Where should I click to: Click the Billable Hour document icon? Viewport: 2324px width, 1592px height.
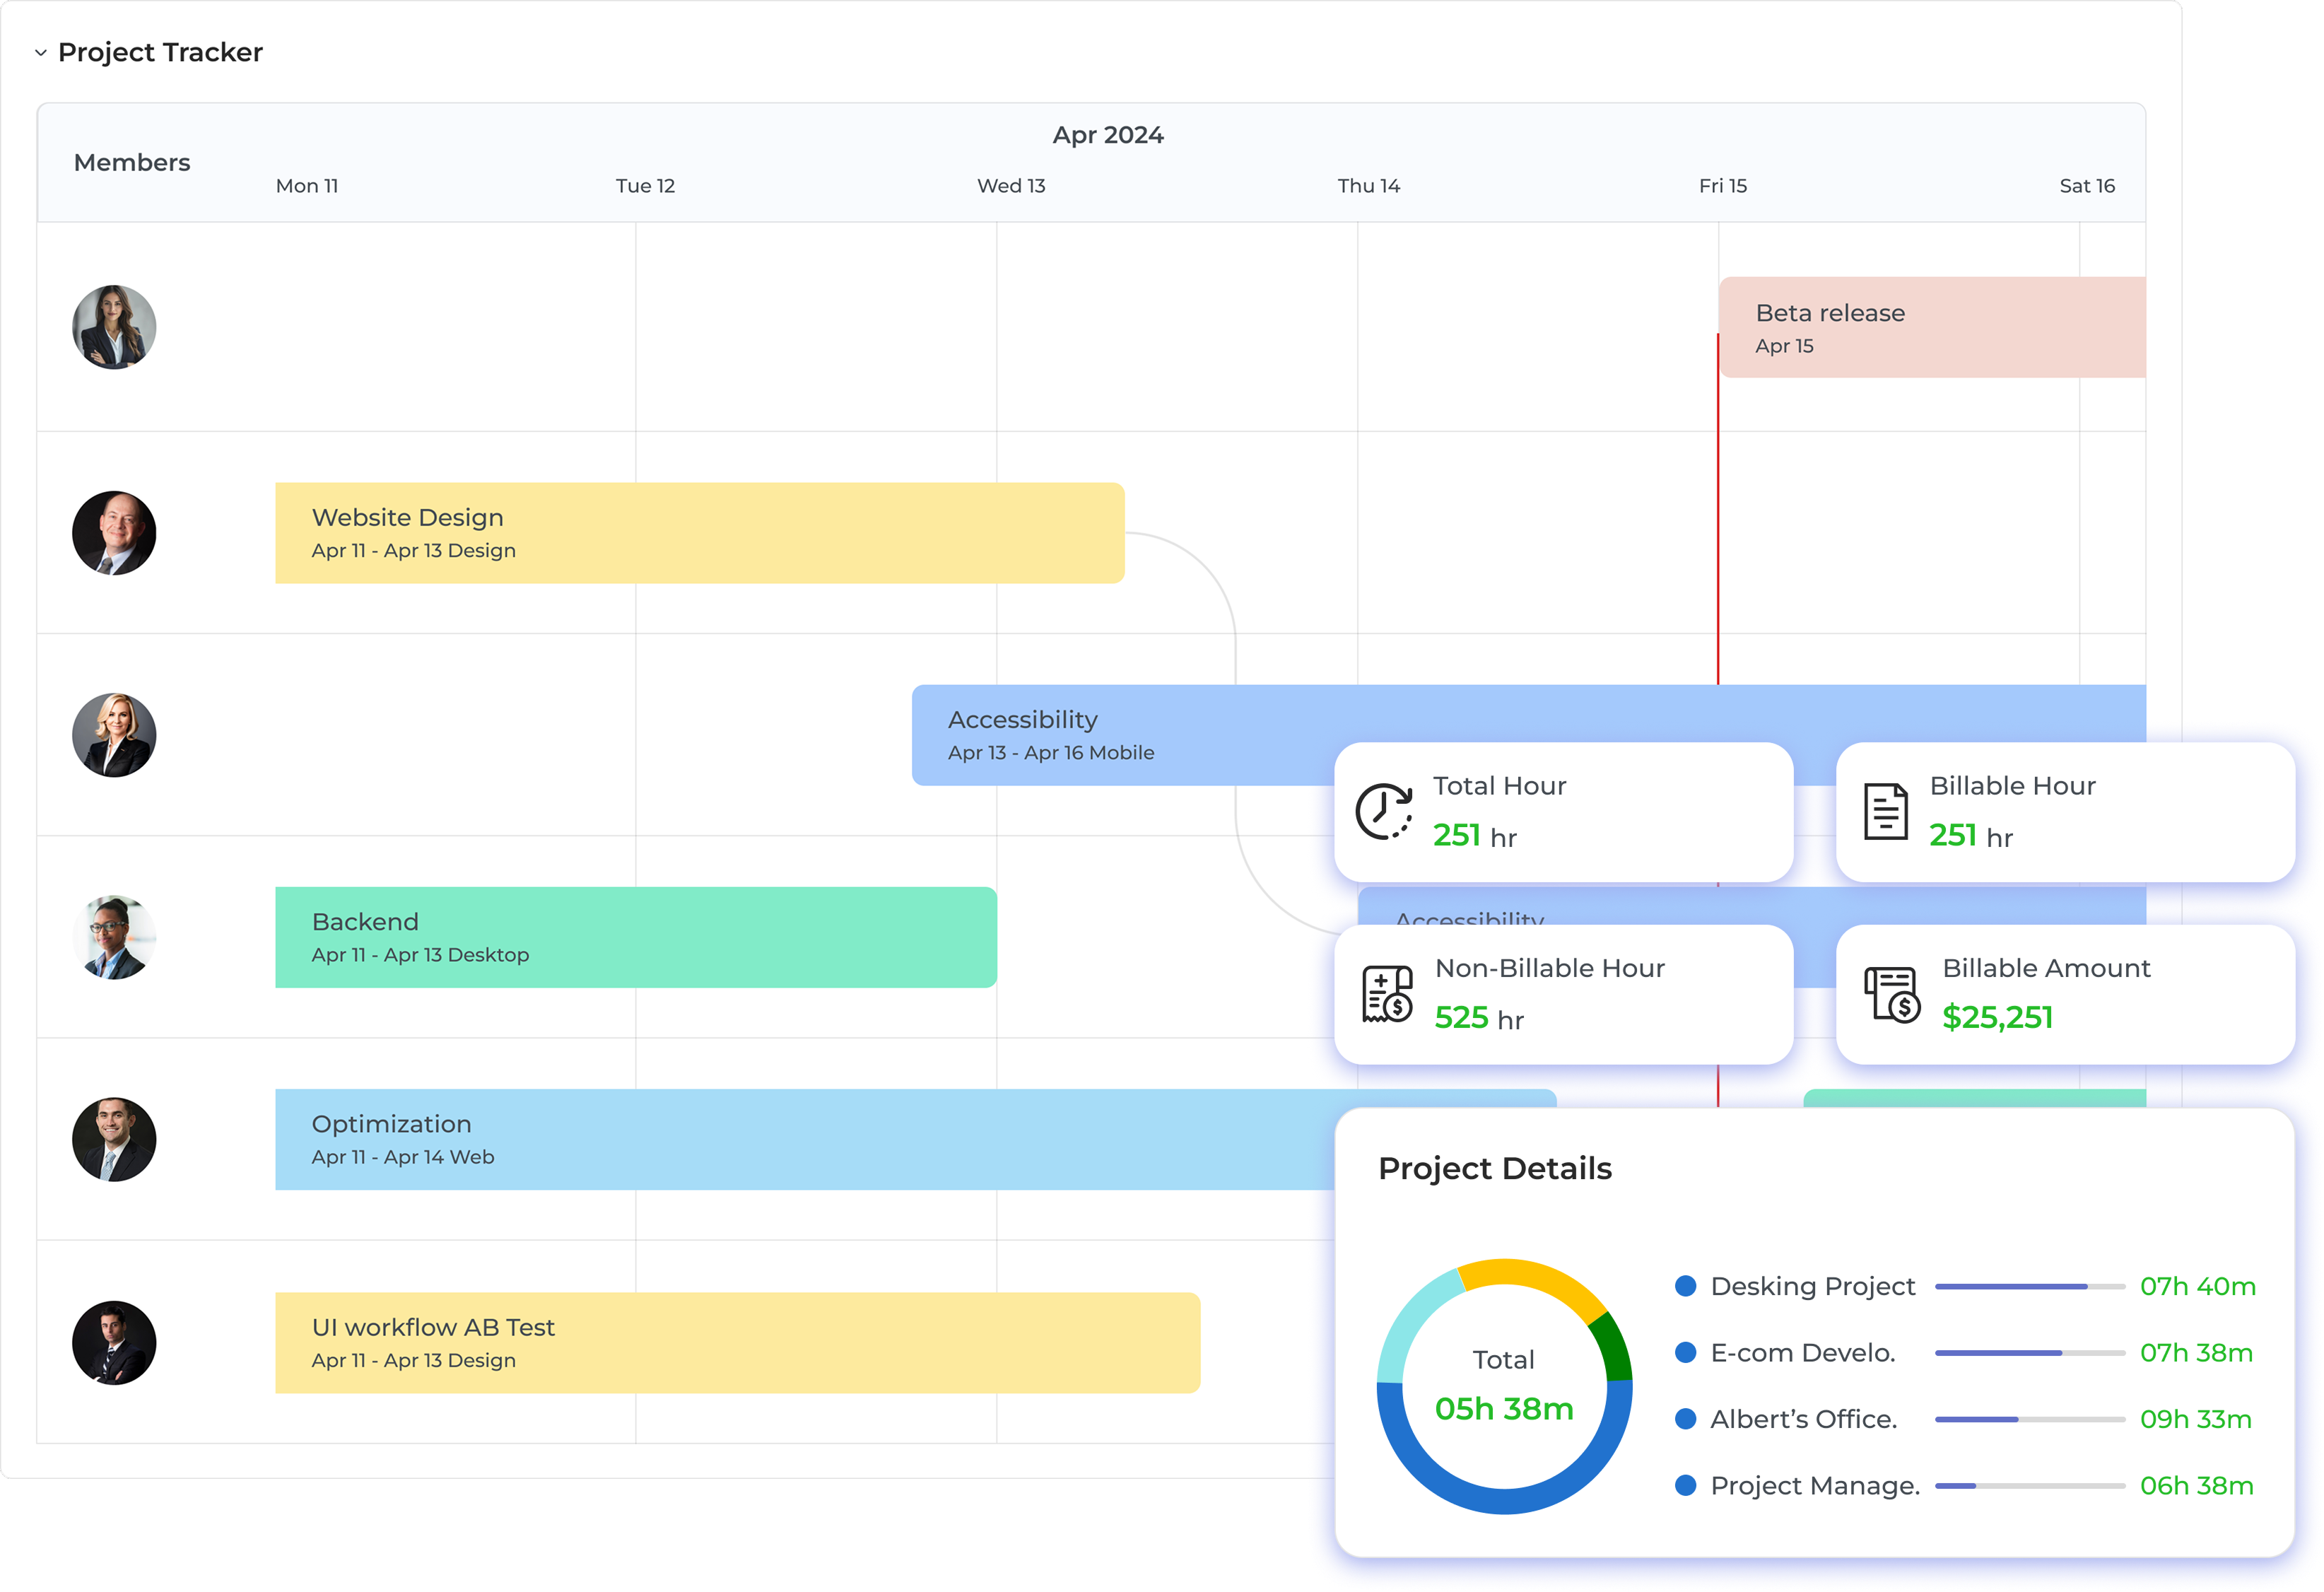tap(1885, 811)
